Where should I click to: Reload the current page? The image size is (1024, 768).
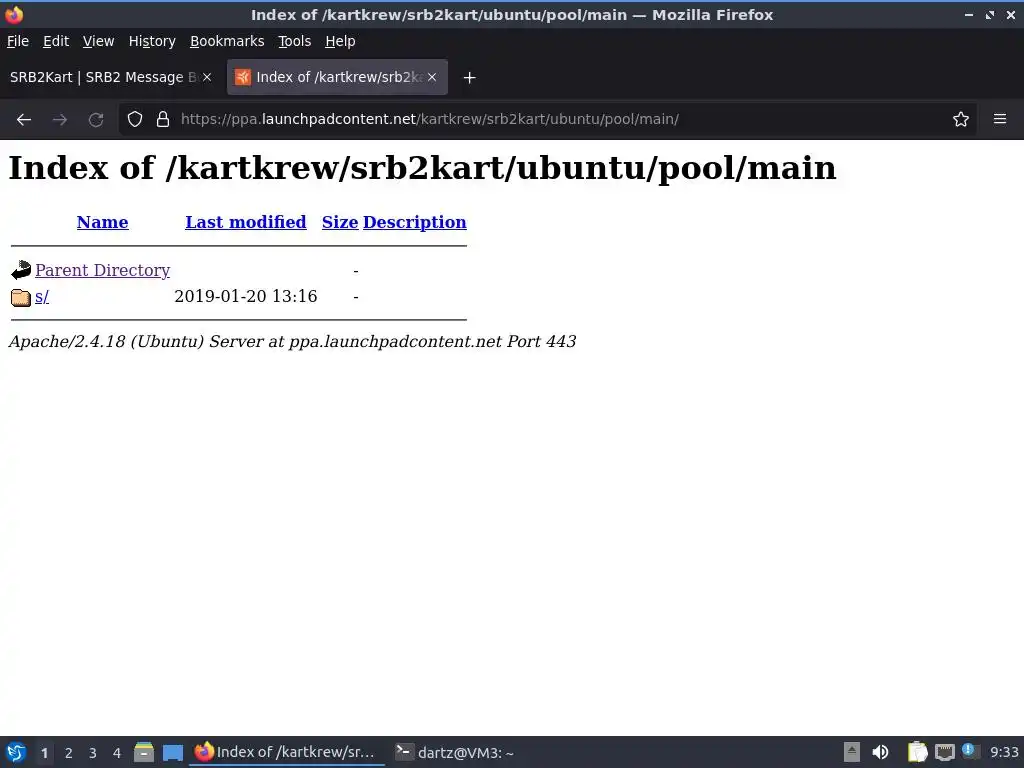coord(96,120)
